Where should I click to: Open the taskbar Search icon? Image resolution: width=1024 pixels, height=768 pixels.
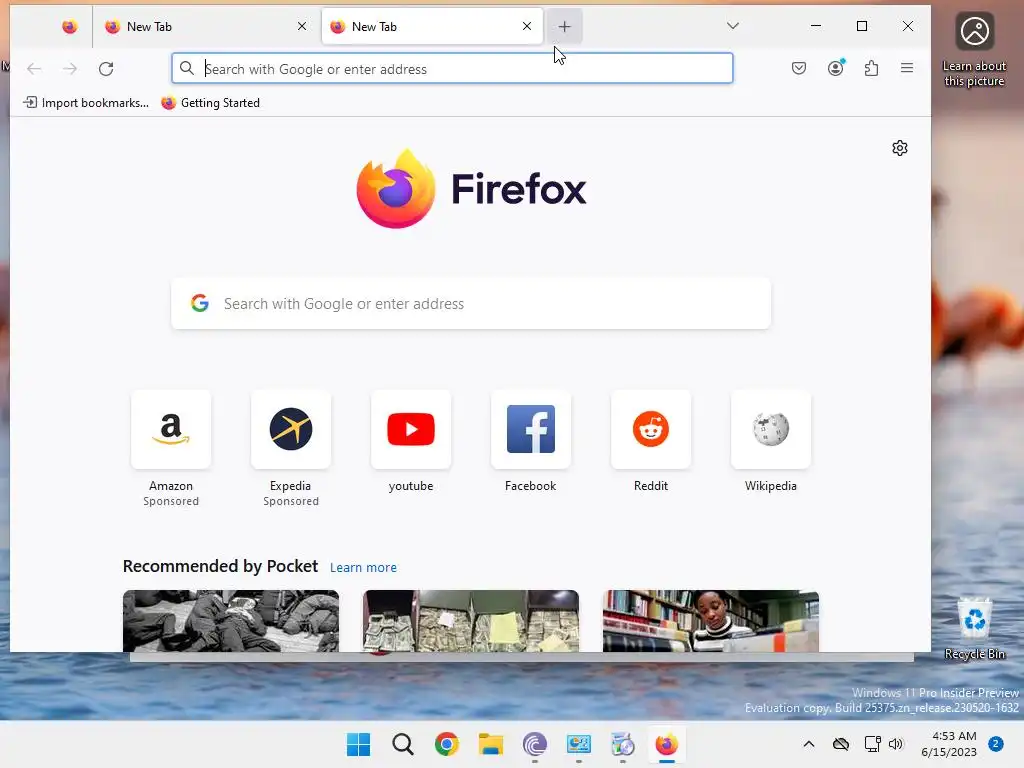[403, 744]
